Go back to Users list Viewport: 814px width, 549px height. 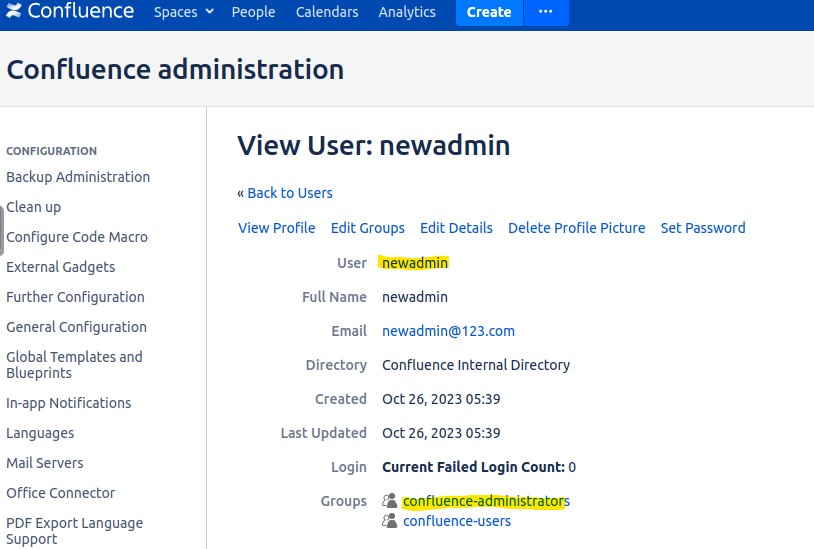click(x=290, y=193)
